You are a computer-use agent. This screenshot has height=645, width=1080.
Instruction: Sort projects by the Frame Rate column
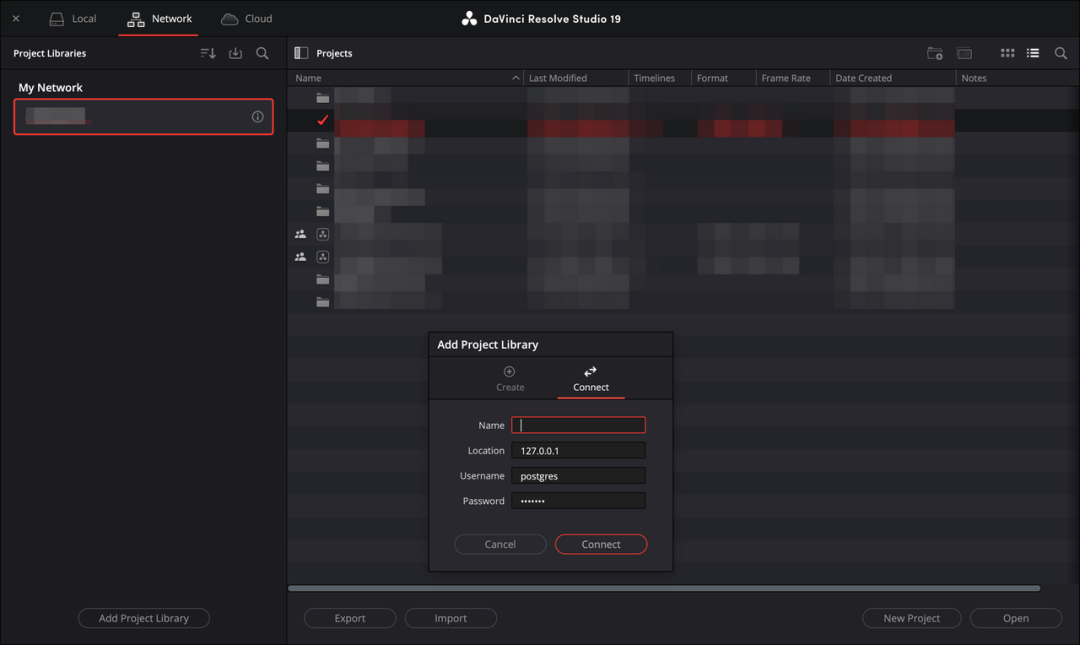point(793,78)
